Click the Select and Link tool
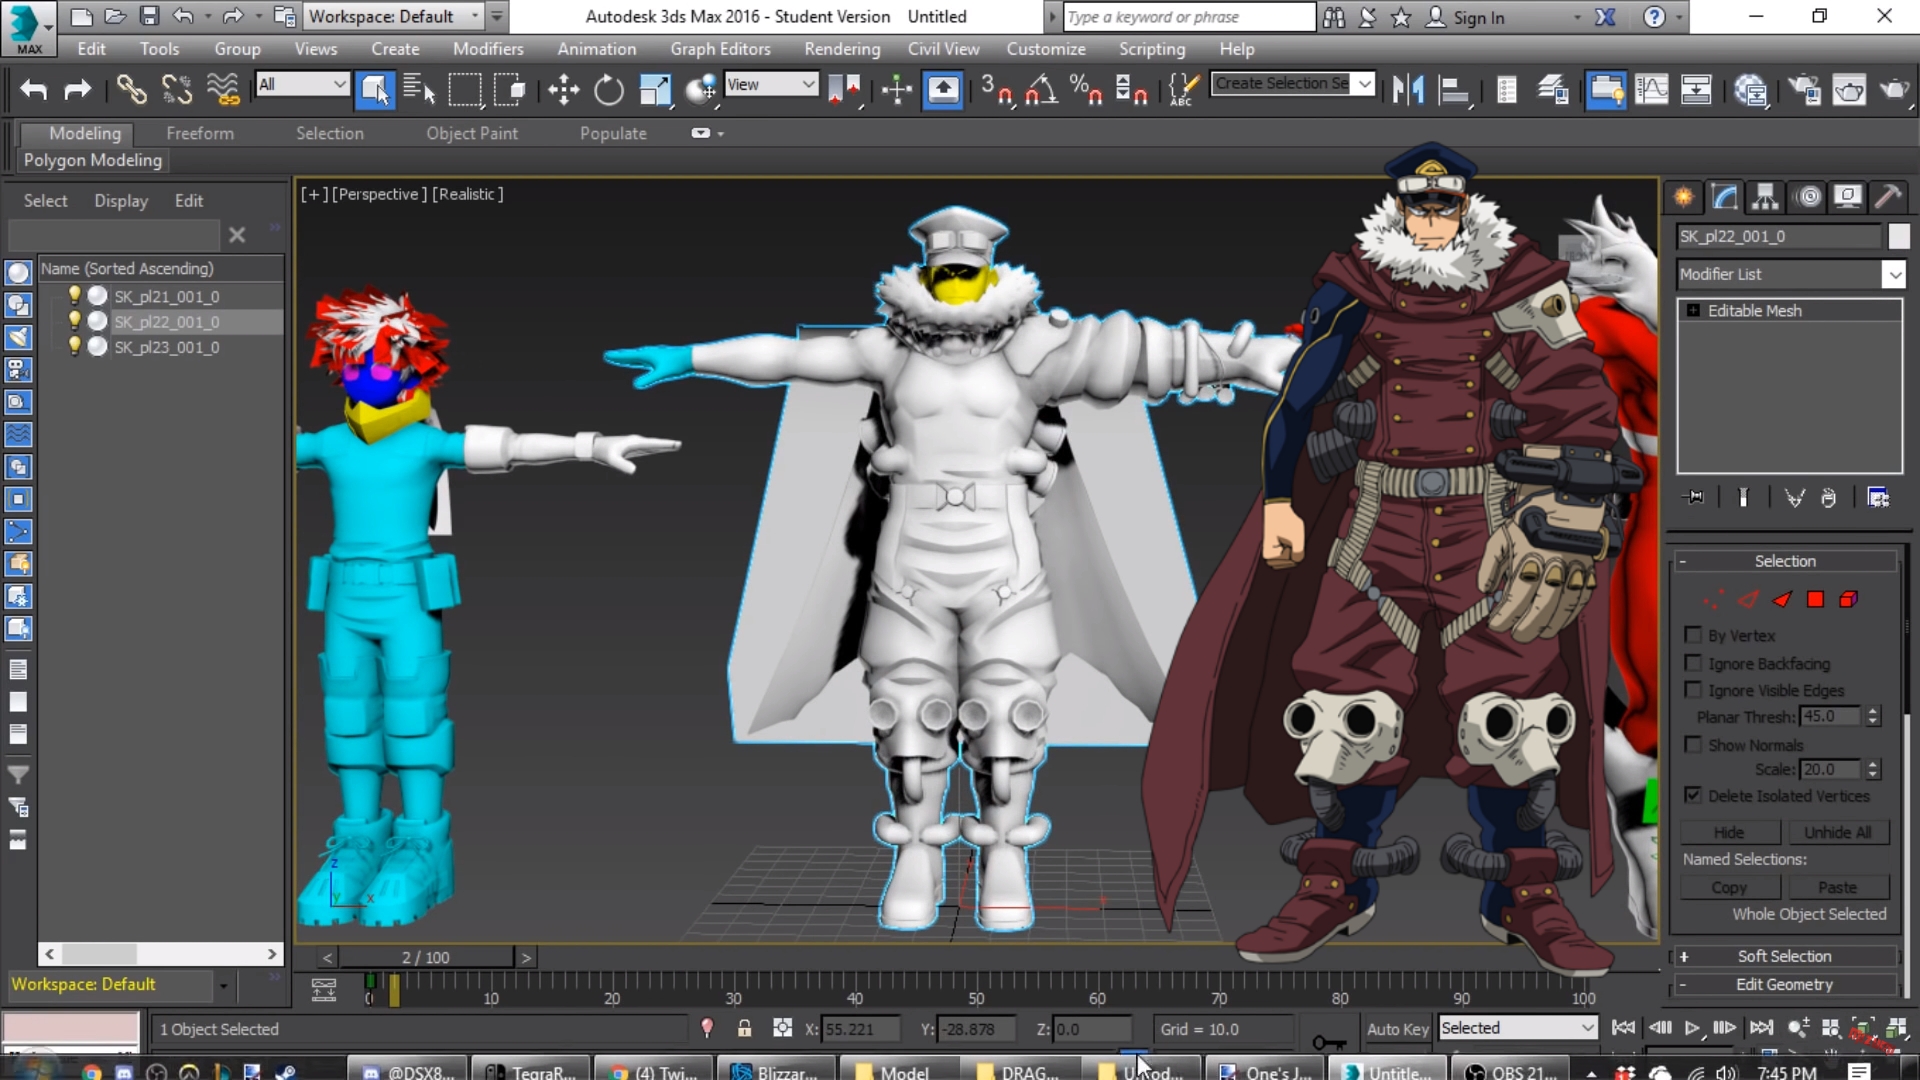This screenshot has height=1080, width=1920. 131,90
